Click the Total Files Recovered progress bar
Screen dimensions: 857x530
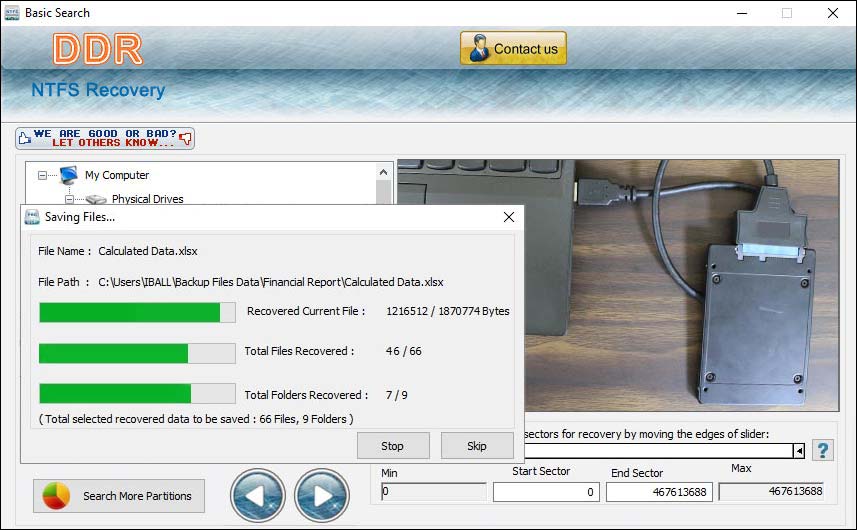click(137, 353)
